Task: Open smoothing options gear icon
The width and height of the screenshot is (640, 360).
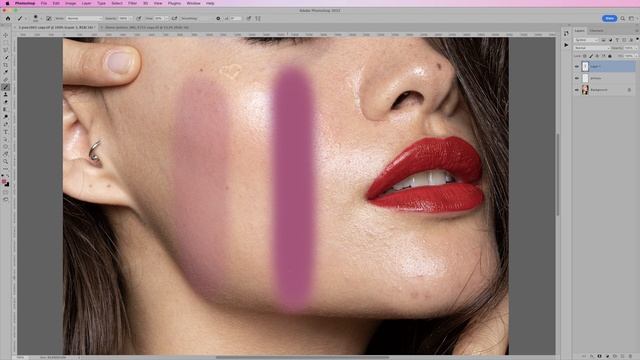Action: pyautogui.click(x=218, y=18)
